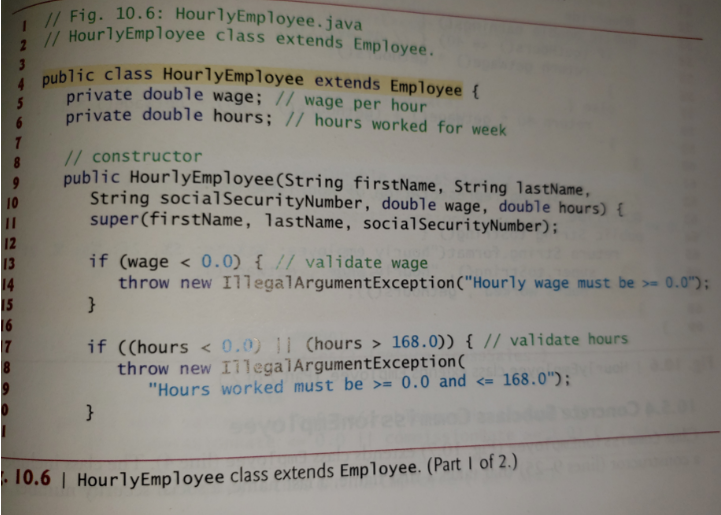This screenshot has height=515, width=721.
Task: Click the 'private double wage' declaration
Action: (164, 96)
